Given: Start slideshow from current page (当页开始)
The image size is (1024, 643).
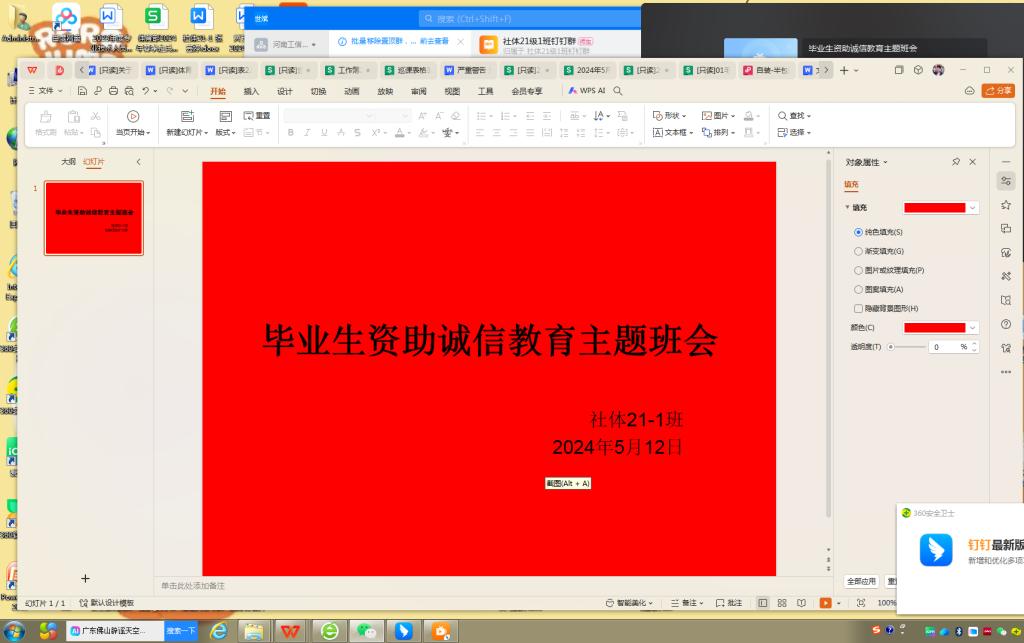Looking at the screenshot, I should click(133, 123).
